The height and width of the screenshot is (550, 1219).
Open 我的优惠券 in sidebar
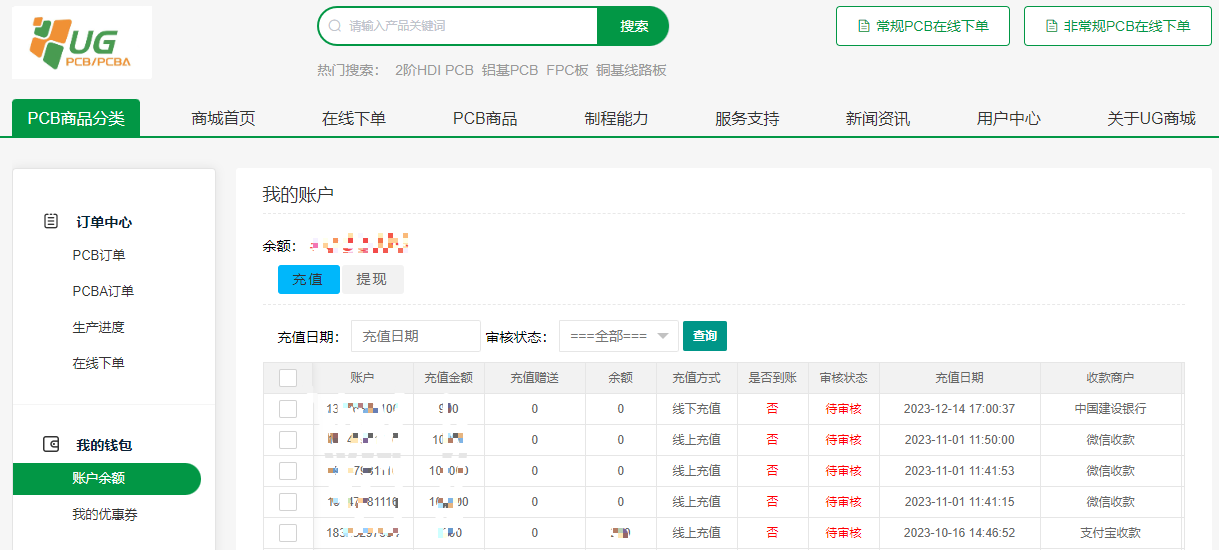[105, 515]
